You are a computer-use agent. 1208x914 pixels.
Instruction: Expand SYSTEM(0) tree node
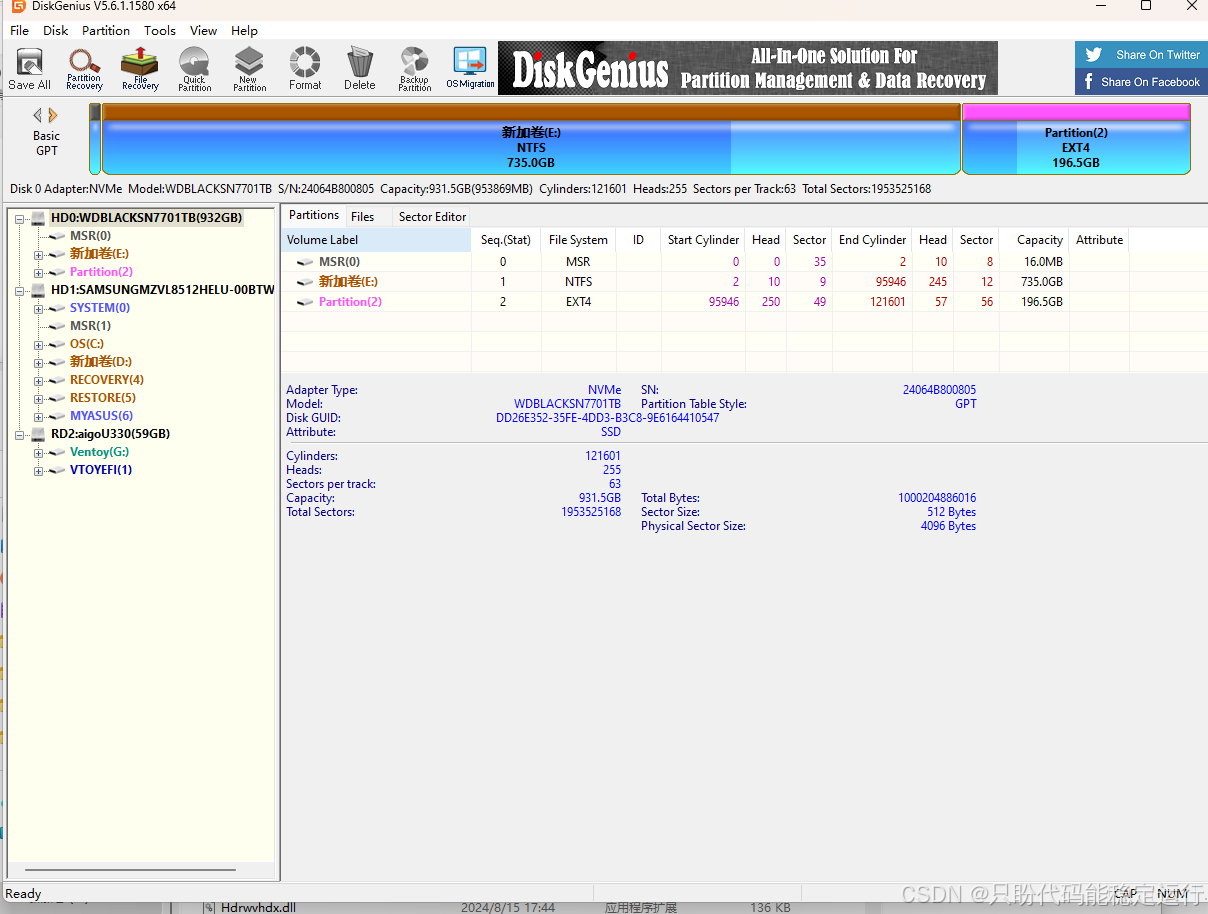coord(39,308)
